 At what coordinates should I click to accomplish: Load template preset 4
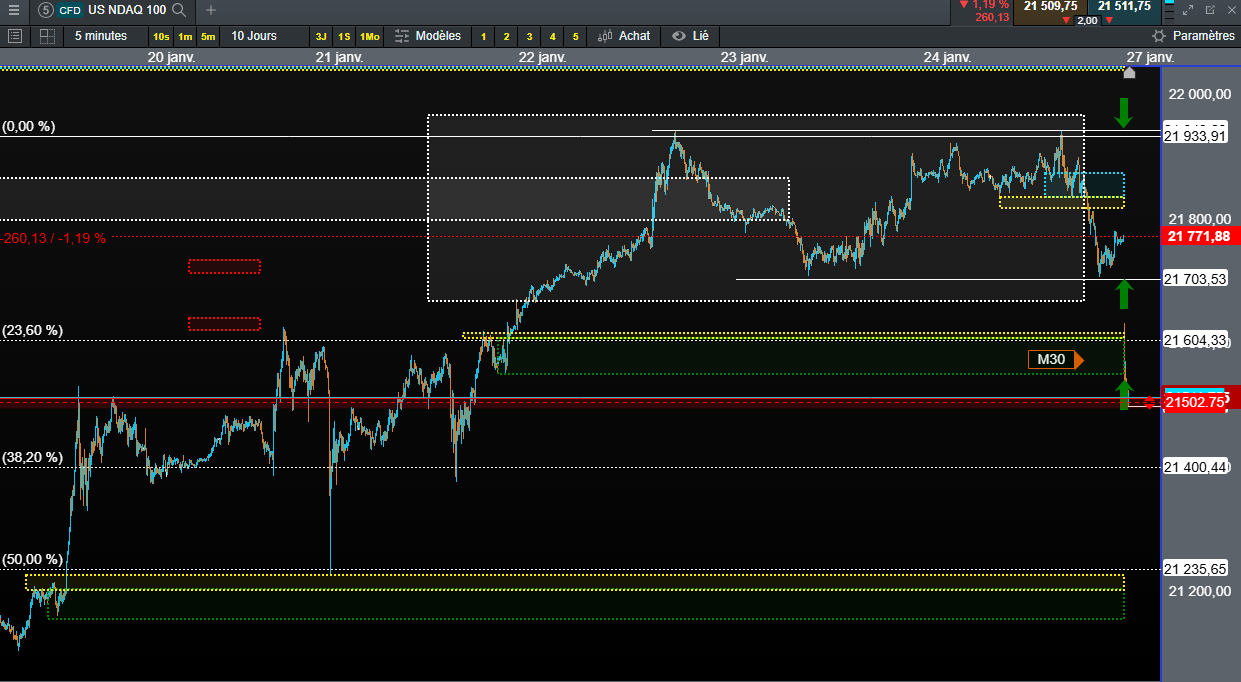pos(553,37)
